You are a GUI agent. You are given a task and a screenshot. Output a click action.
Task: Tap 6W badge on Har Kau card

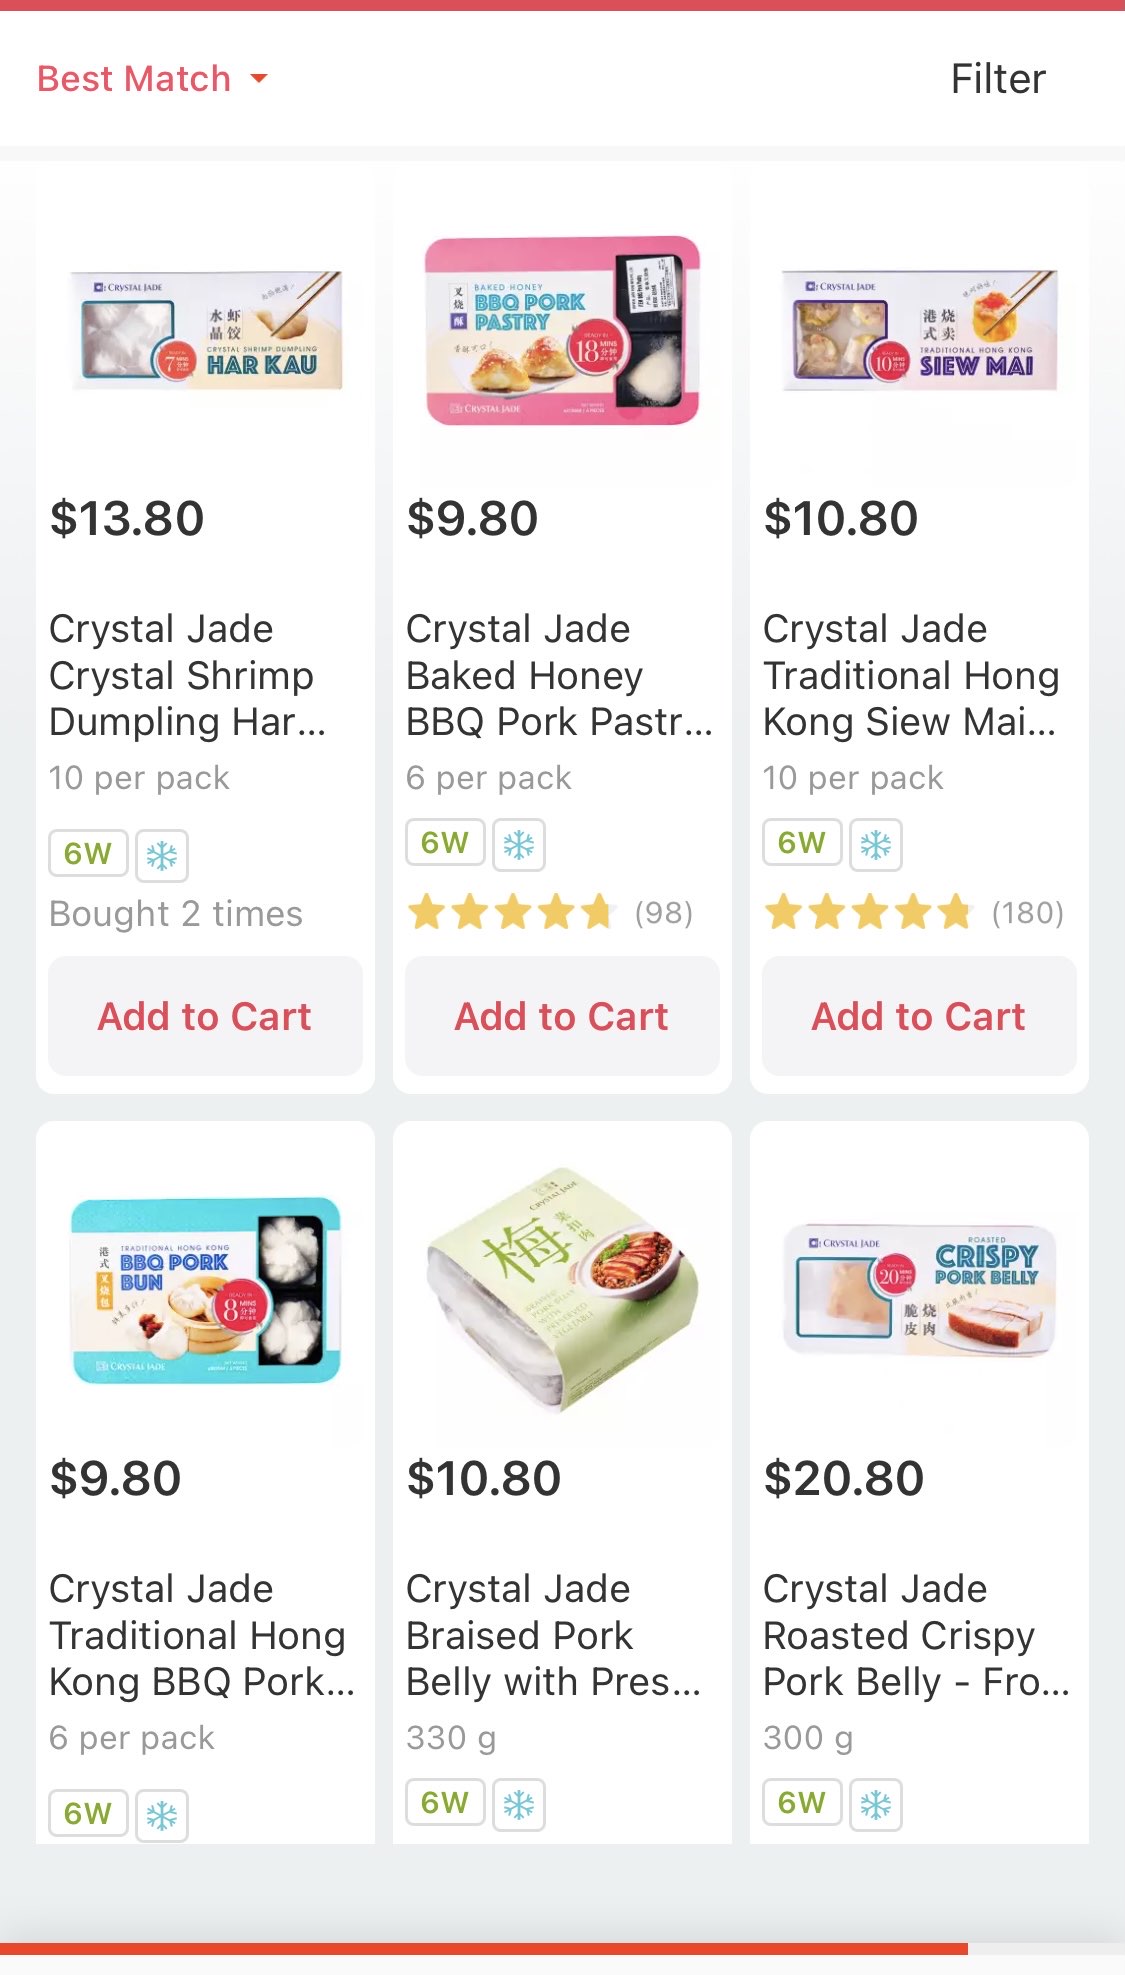[88, 854]
